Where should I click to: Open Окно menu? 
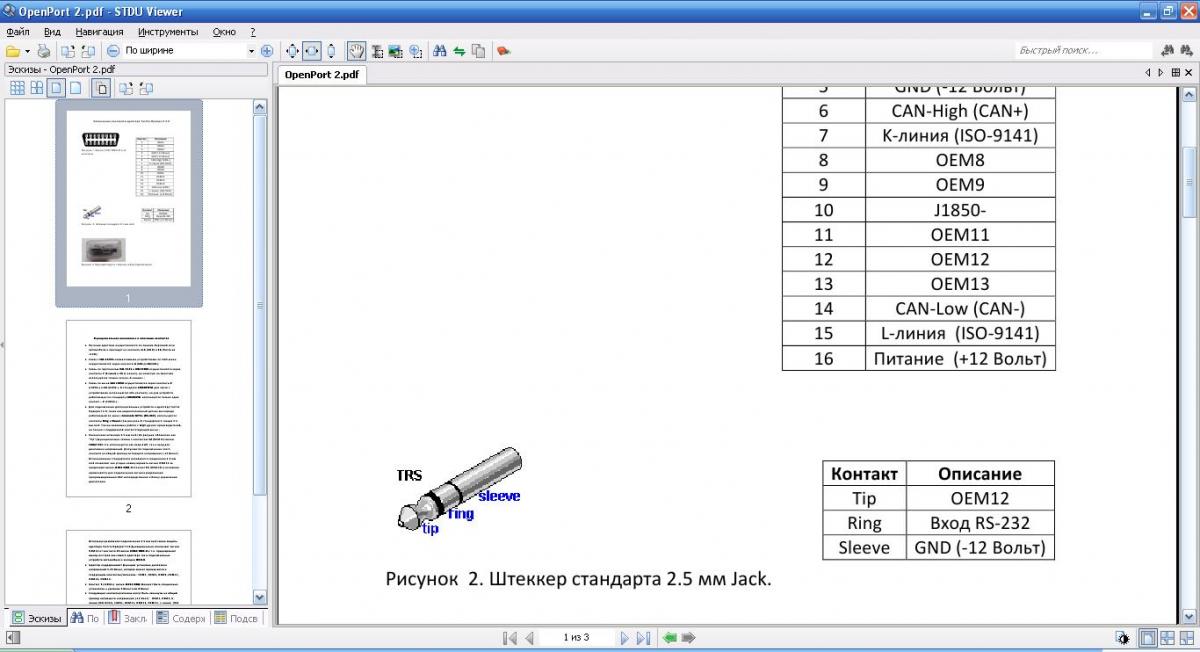coord(224,32)
